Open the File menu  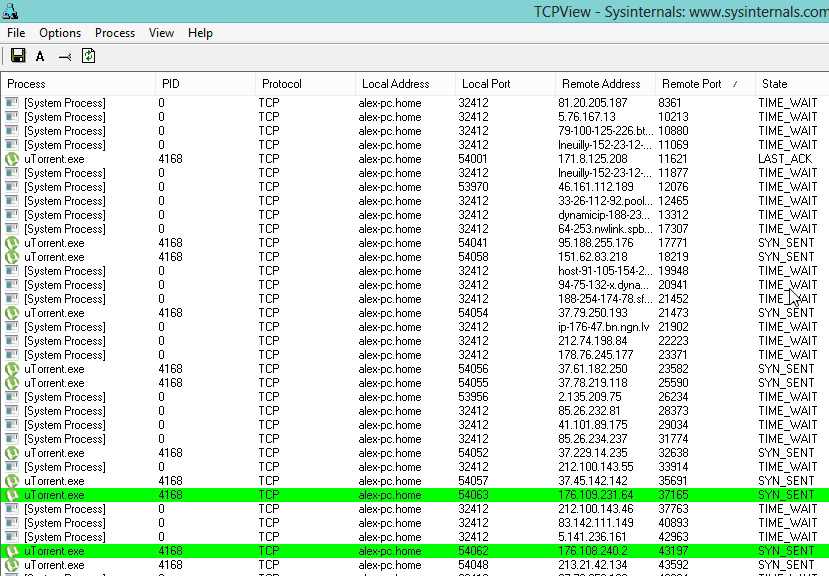pos(16,33)
